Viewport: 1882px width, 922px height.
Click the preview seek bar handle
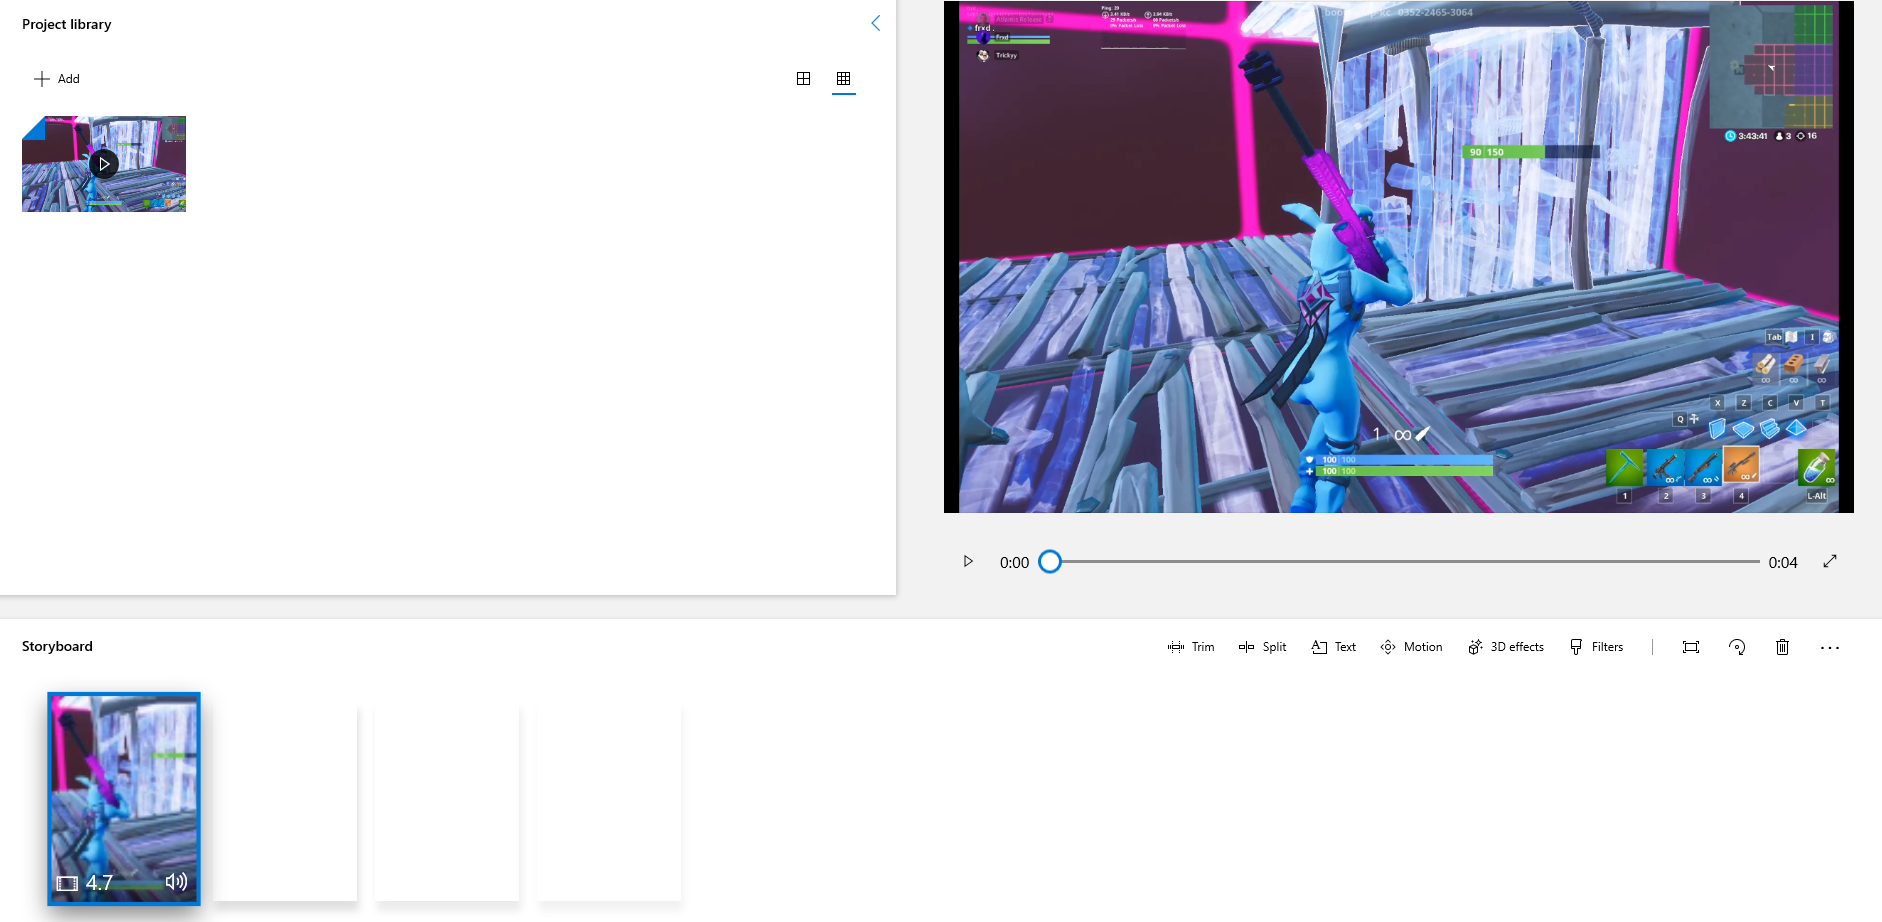pos(1049,562)
